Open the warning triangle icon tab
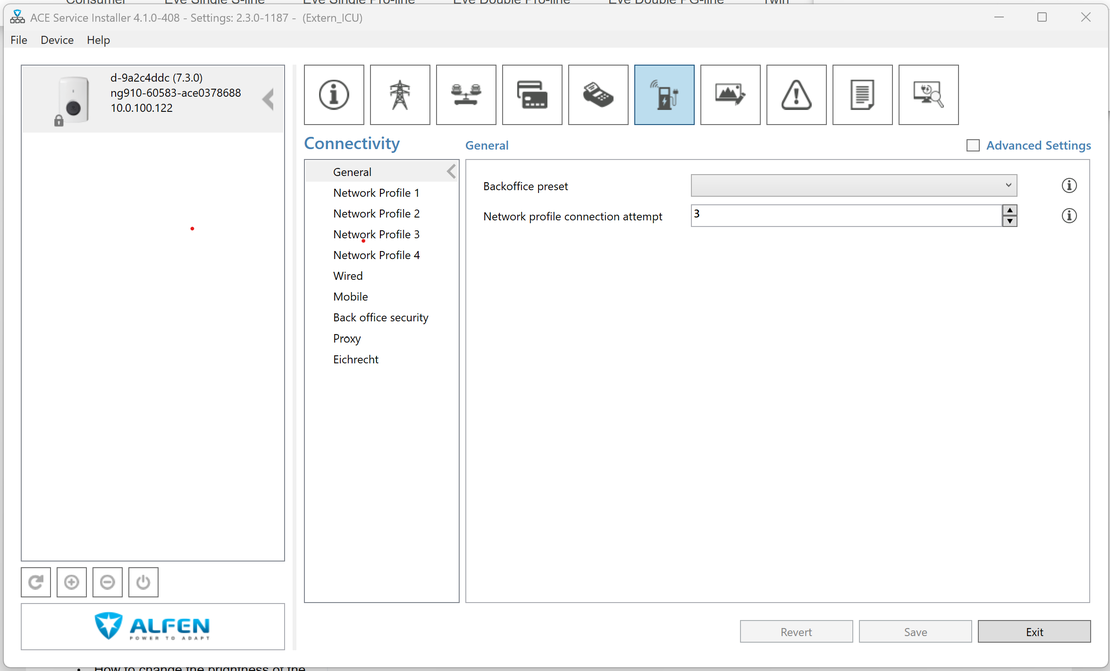1110x671 pixels. (796, 95)
